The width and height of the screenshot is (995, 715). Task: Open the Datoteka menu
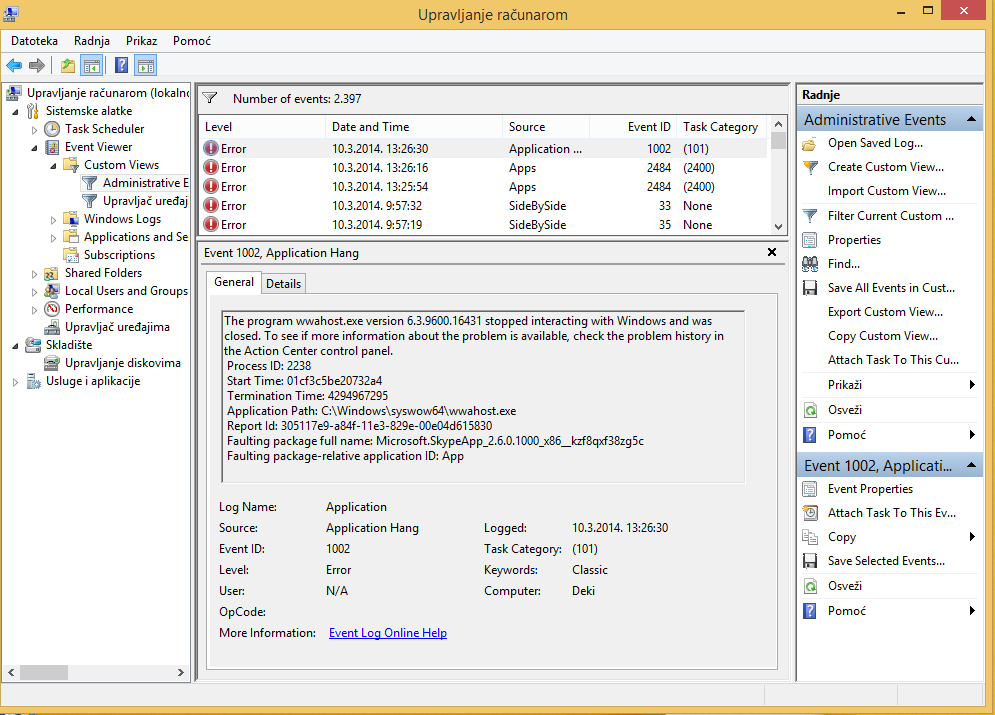click(x=34, y=41)
